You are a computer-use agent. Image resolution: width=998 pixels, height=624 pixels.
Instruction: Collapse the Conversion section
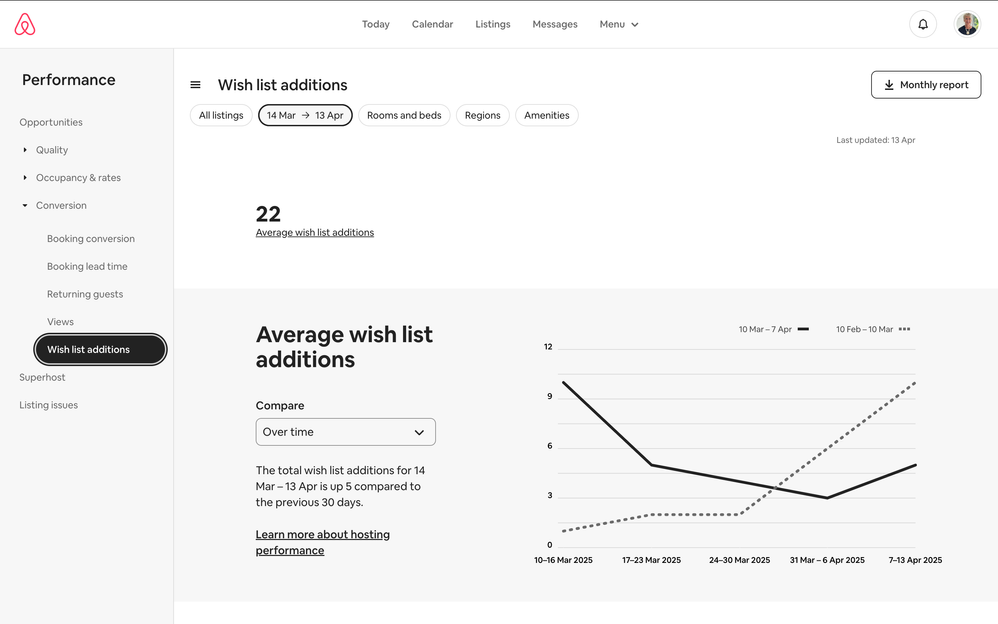pyautogui.click(x=26, y=206)
